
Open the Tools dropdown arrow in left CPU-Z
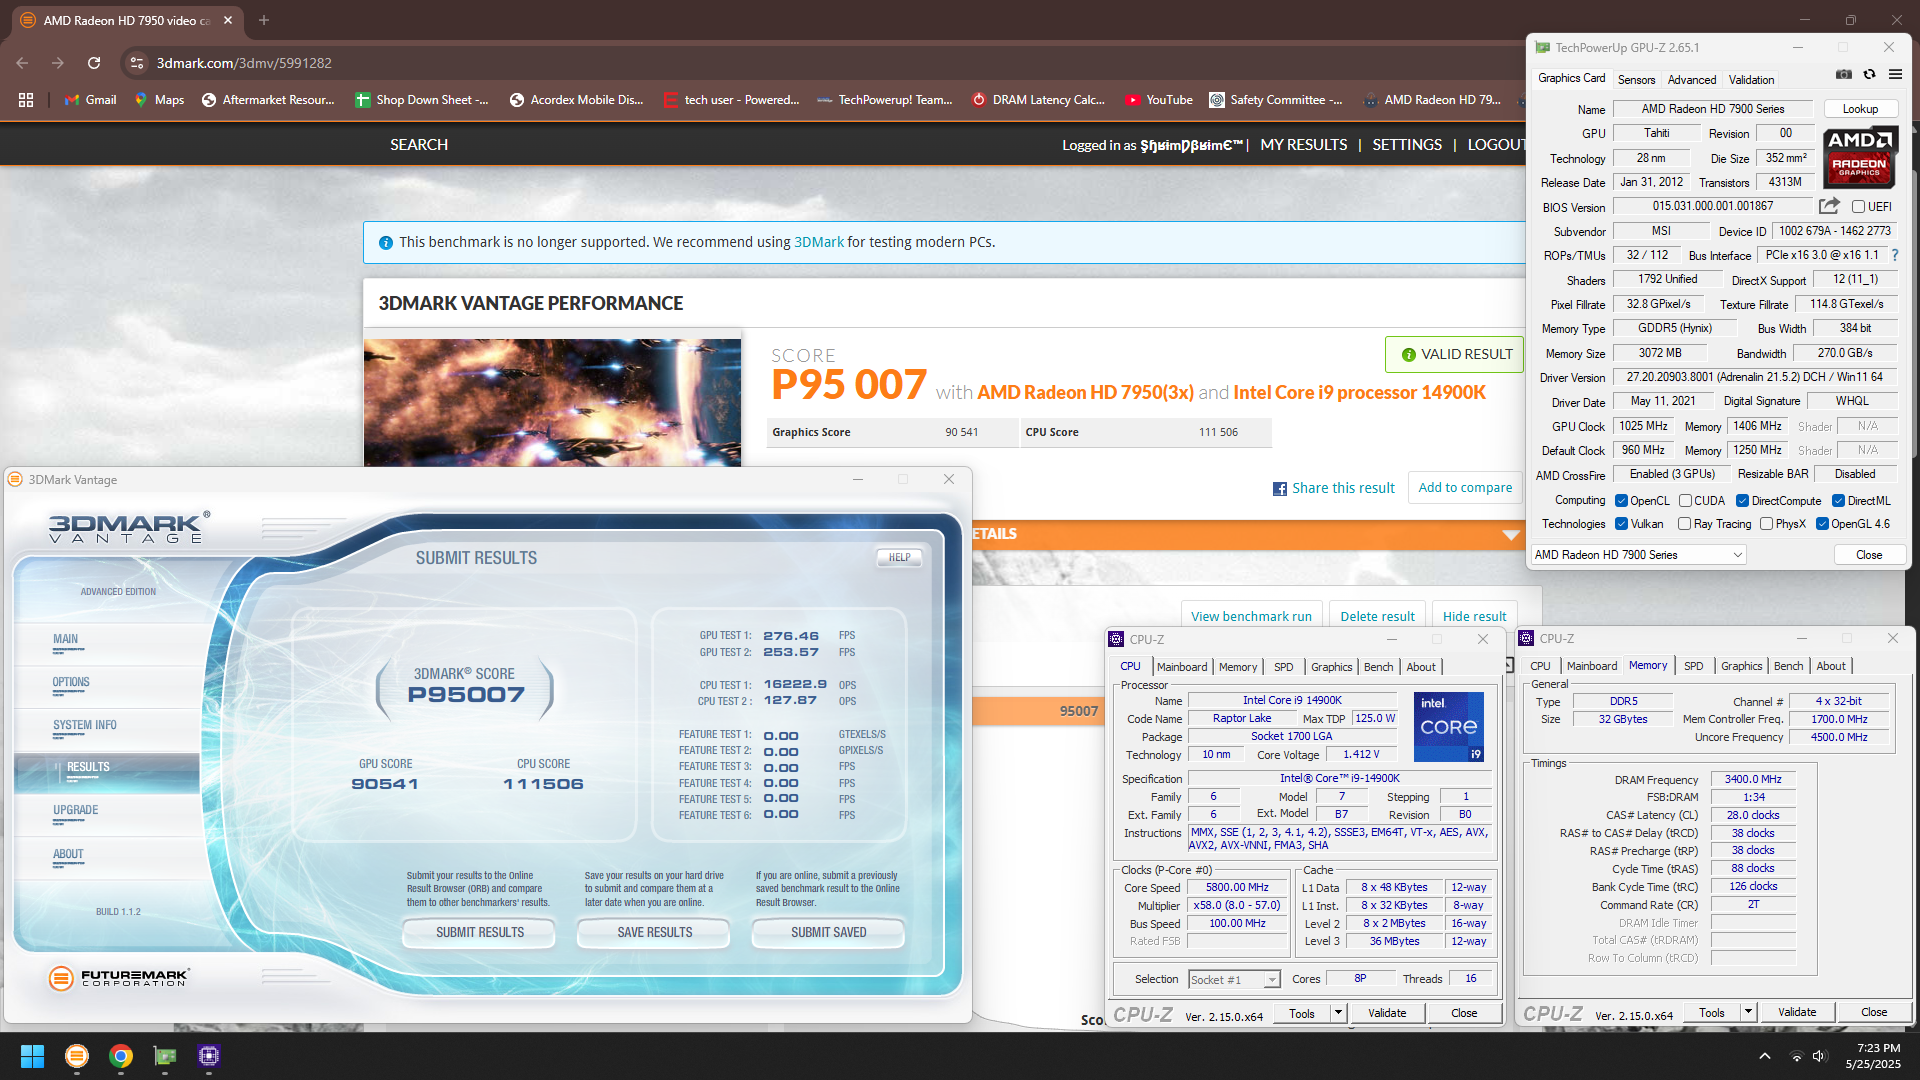(1338, 1013)
